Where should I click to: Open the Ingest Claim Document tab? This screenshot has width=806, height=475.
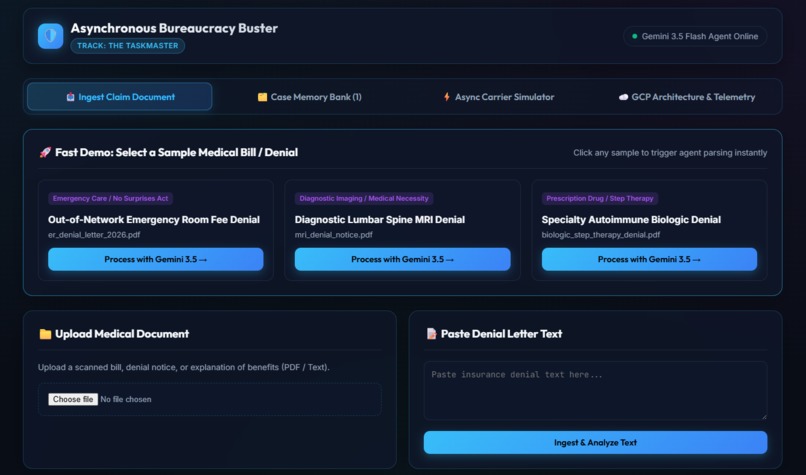pos(119,97)
